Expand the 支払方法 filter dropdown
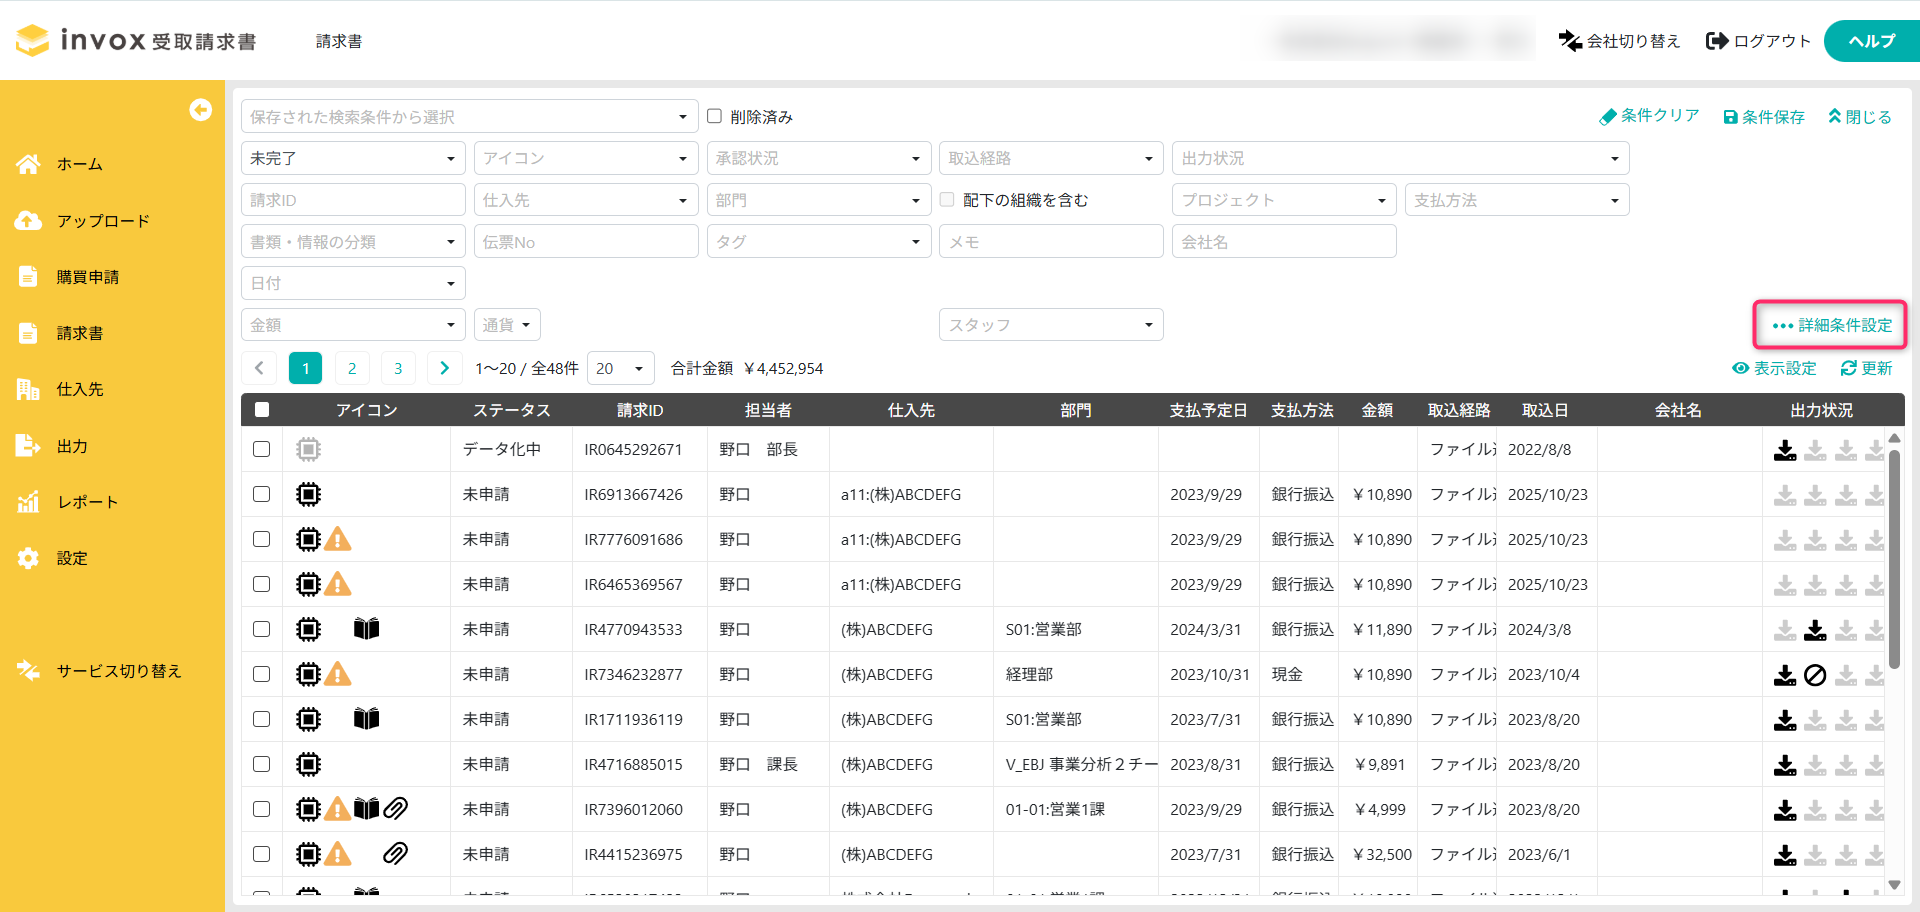The height and width of the screenshot is (912, 1920). click(x=1516, y=200)
